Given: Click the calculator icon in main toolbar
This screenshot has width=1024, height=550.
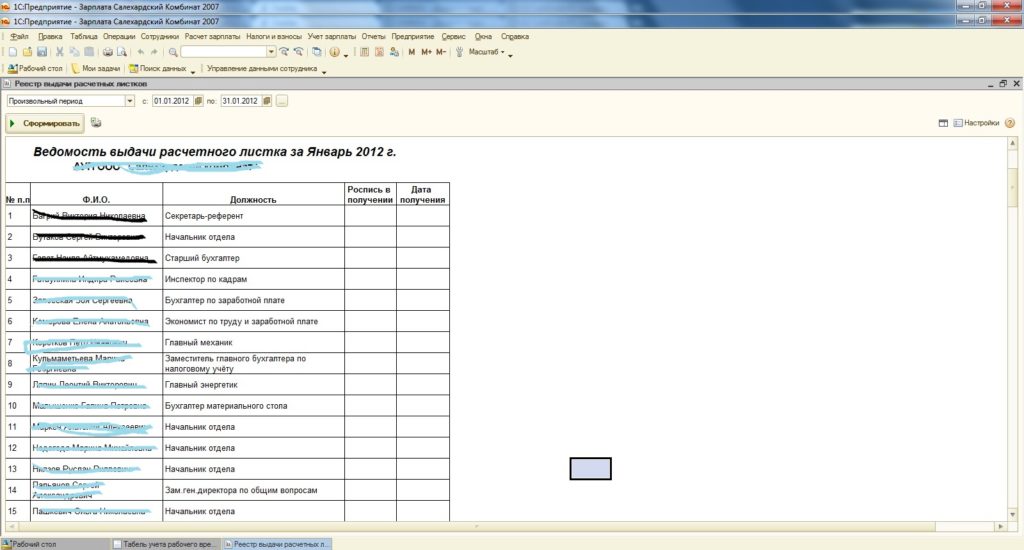Looking at the screenshot, I should tap(366, 51).
